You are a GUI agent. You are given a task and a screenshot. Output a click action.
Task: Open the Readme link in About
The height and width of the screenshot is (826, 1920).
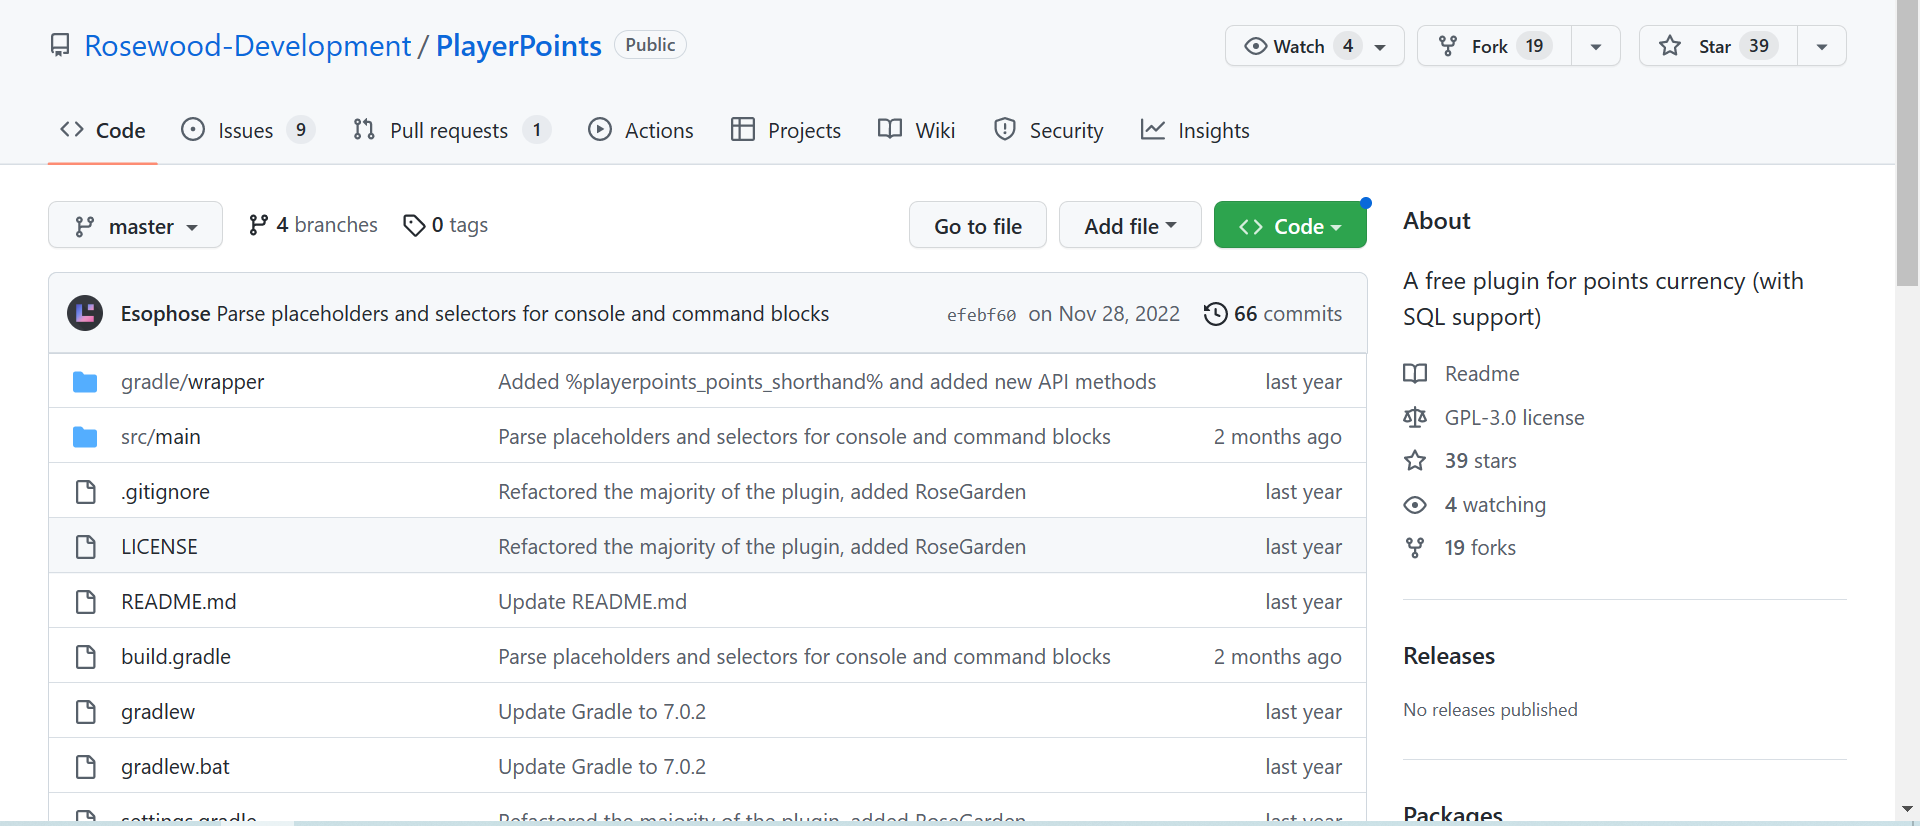coord(1482,374)
